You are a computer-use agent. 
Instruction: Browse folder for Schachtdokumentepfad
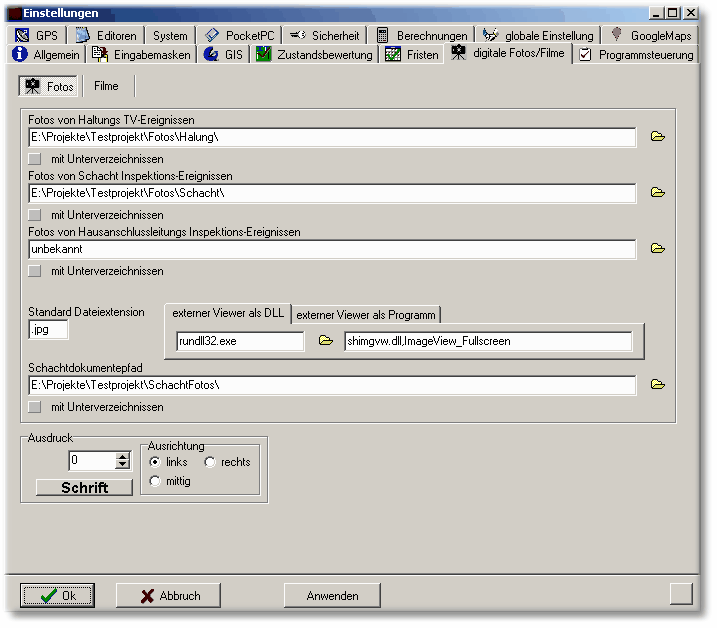(657, 385)
